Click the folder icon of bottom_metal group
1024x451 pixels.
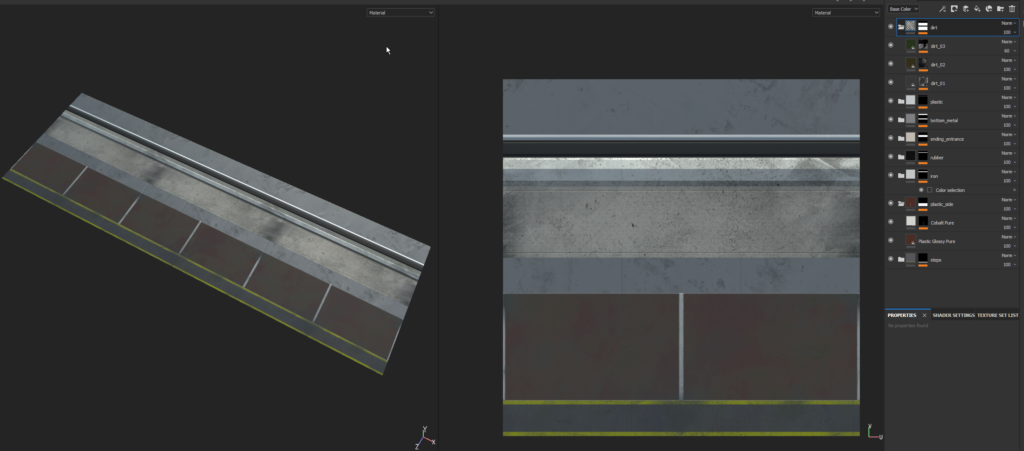point(901,120)
